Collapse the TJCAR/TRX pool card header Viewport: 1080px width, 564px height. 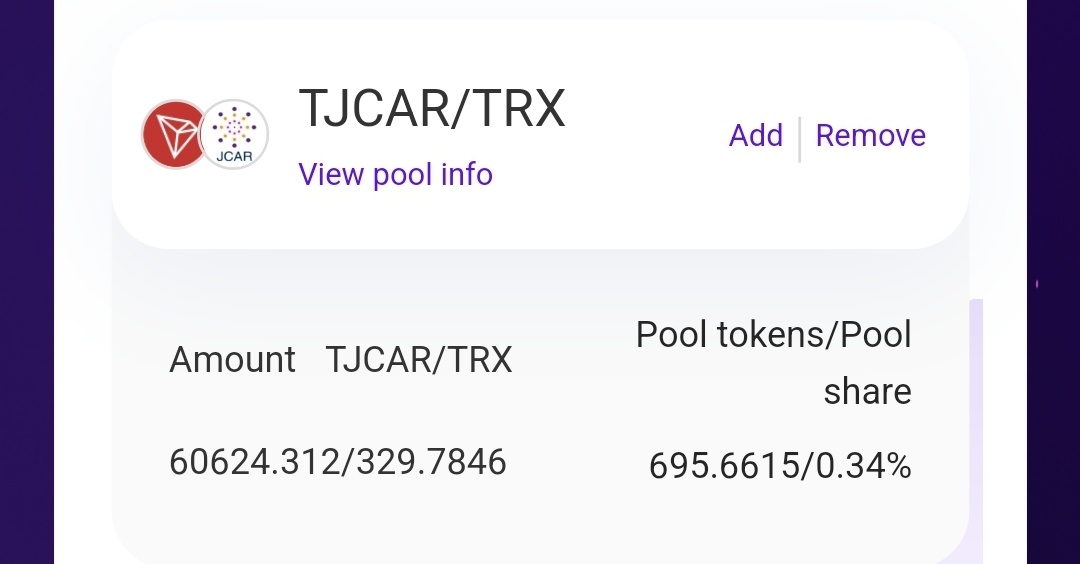point(540,134)
